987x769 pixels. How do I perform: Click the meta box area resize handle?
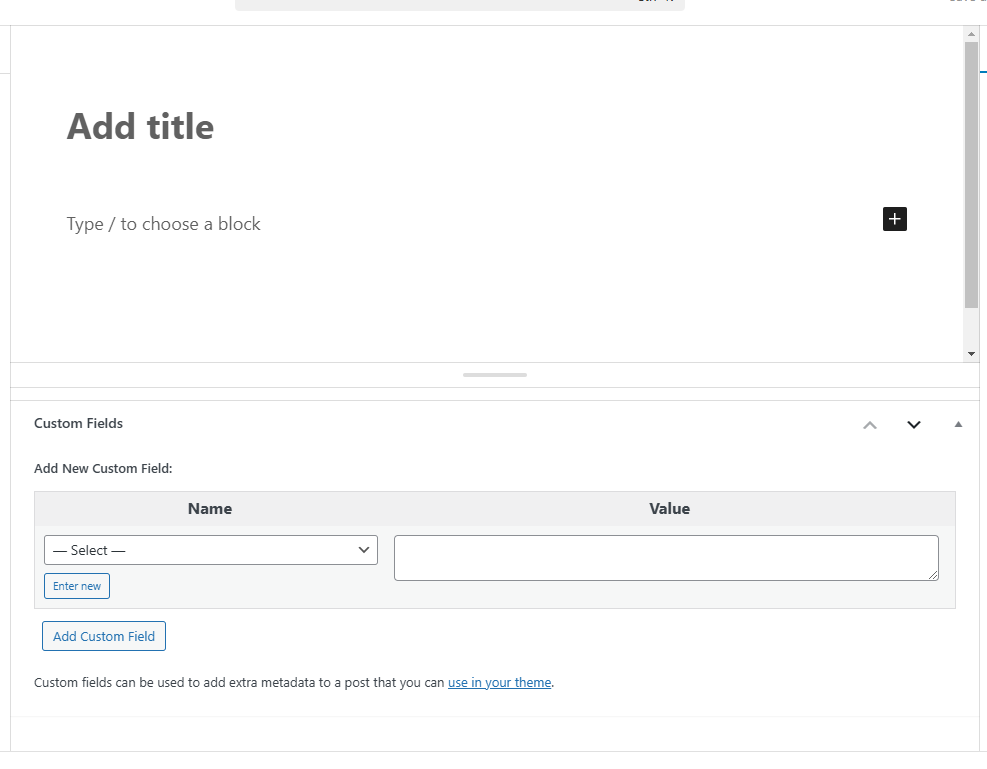click(x=495, y=375)
